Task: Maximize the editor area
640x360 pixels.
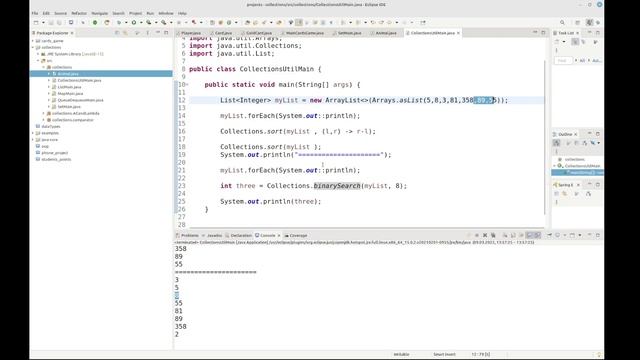Action: pyautogui.click(x=543, y=33)
